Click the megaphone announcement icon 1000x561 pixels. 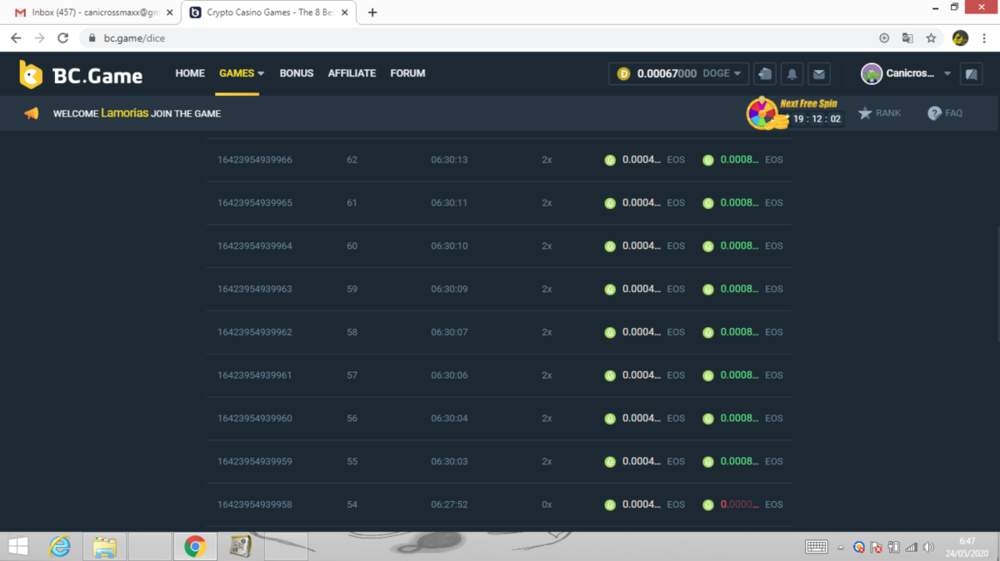(32, 114)
